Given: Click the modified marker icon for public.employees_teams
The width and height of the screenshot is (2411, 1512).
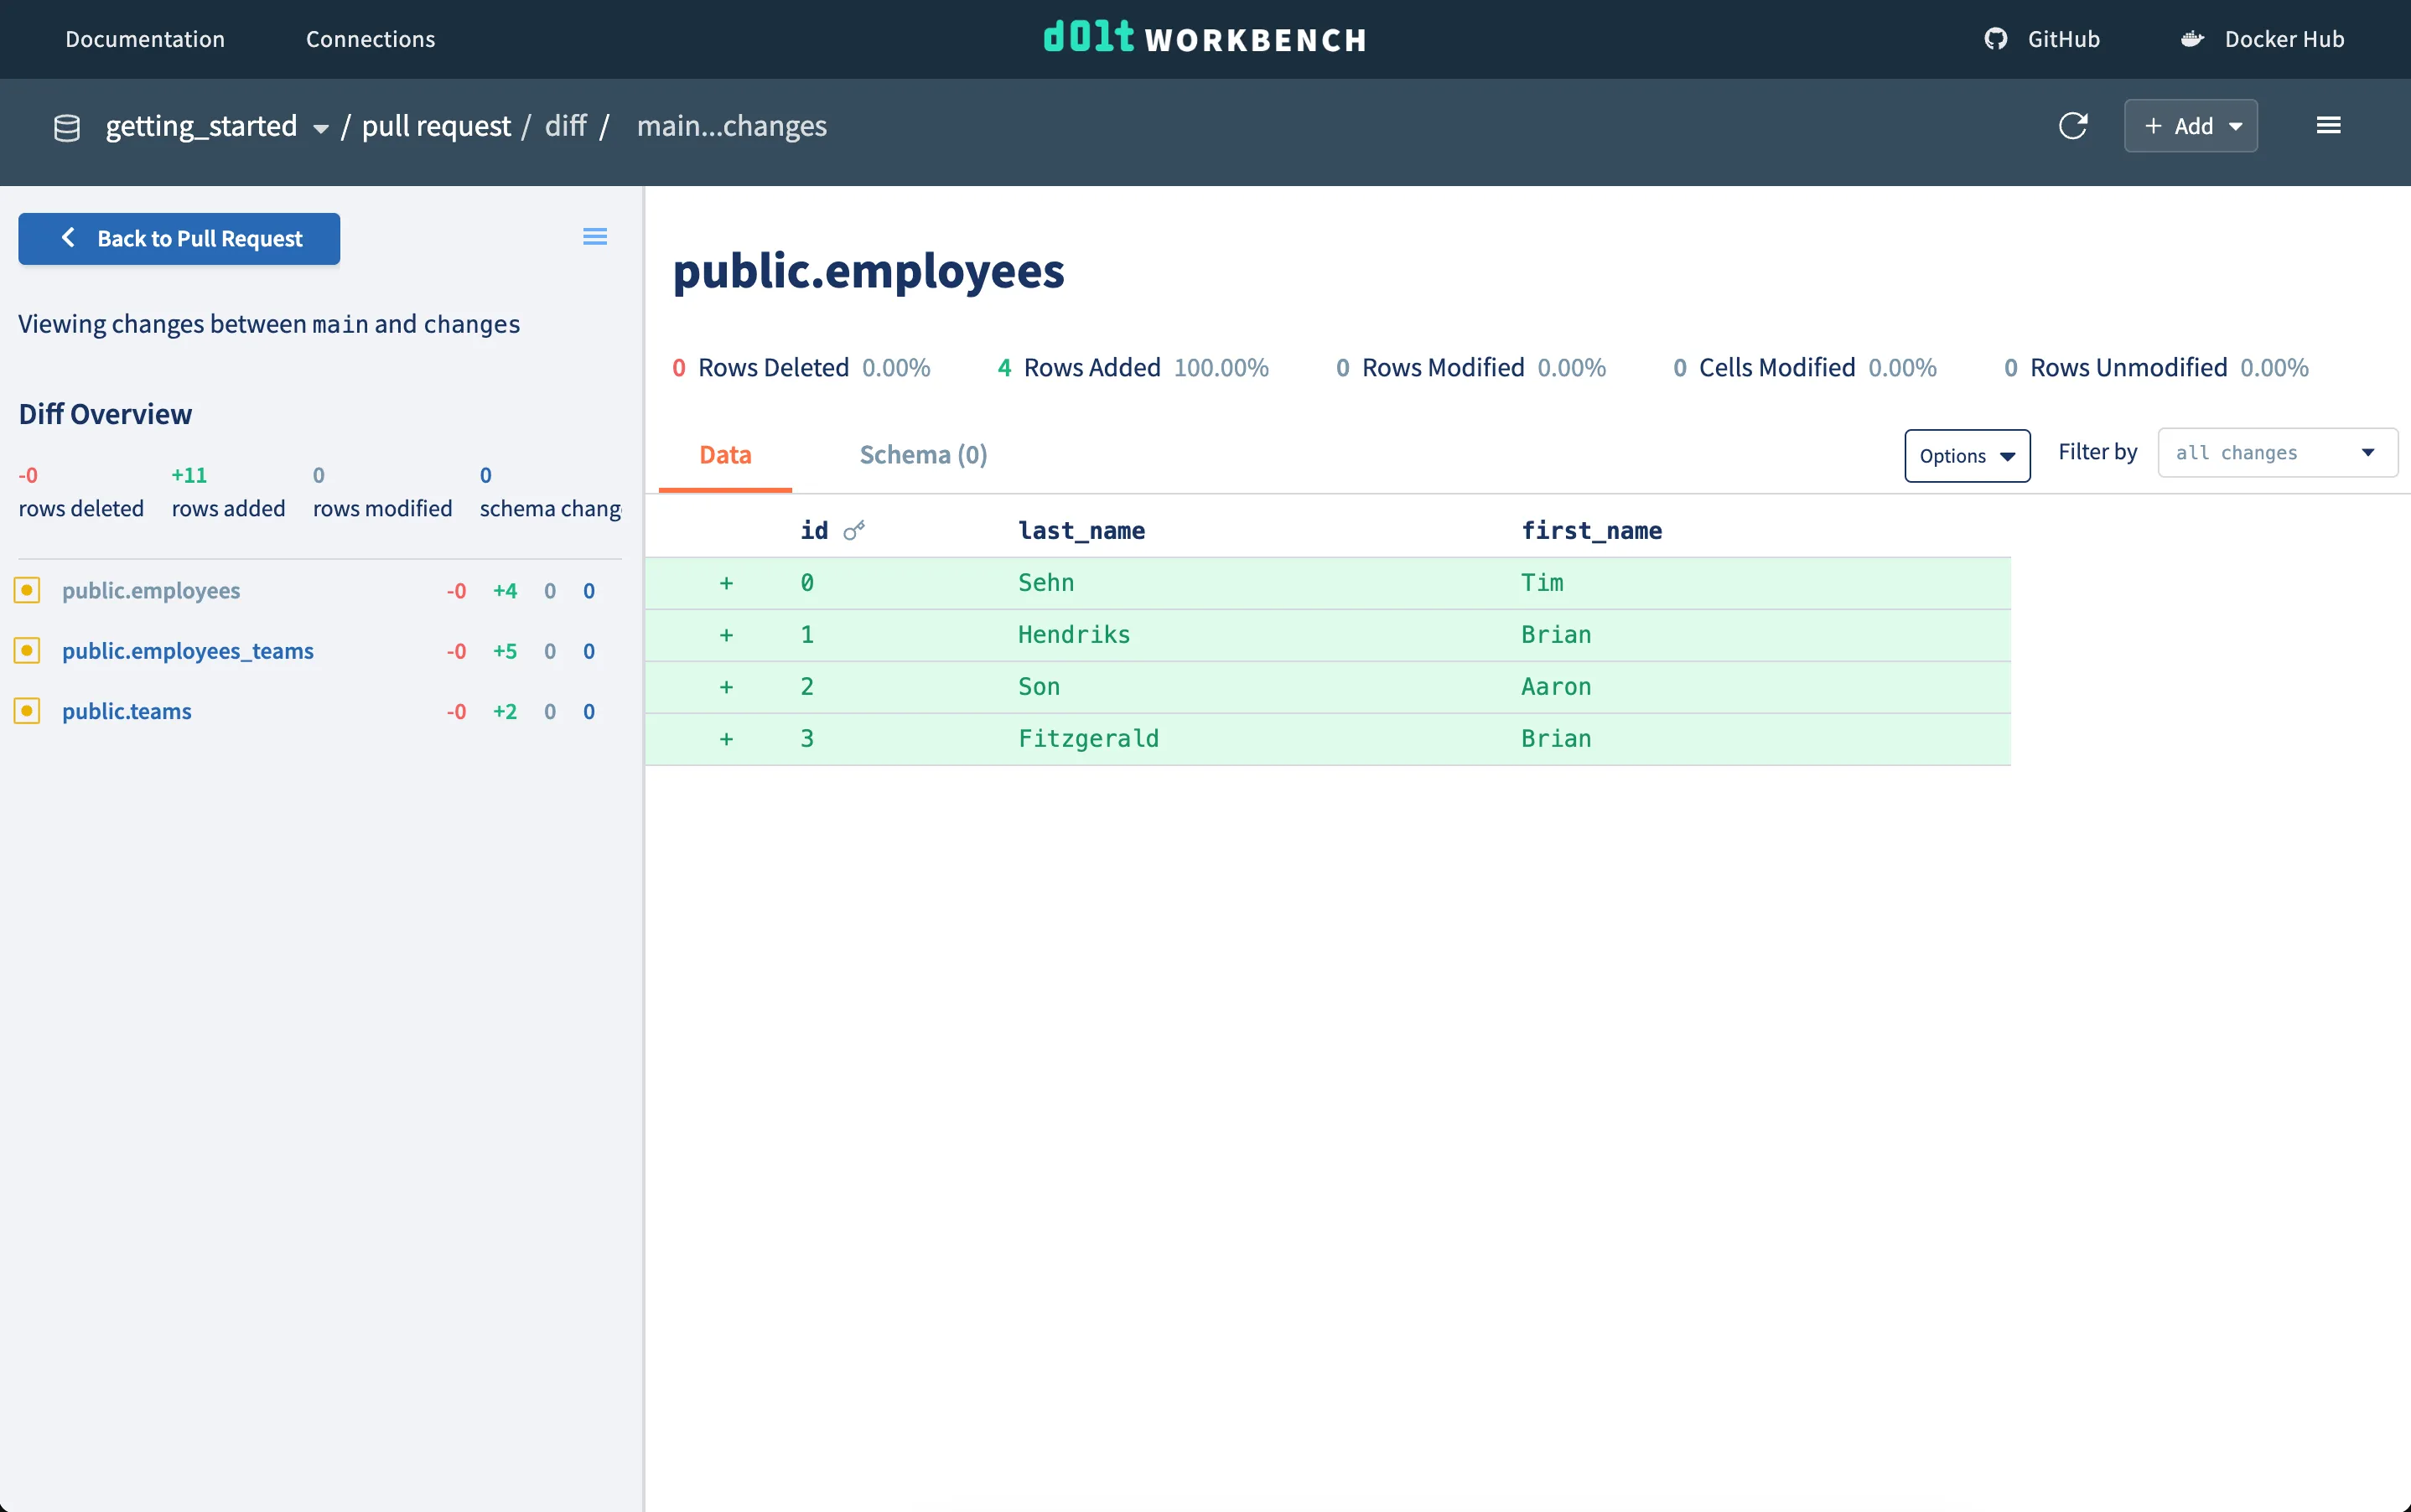Looking at the screenshot, I should [27, 651].
